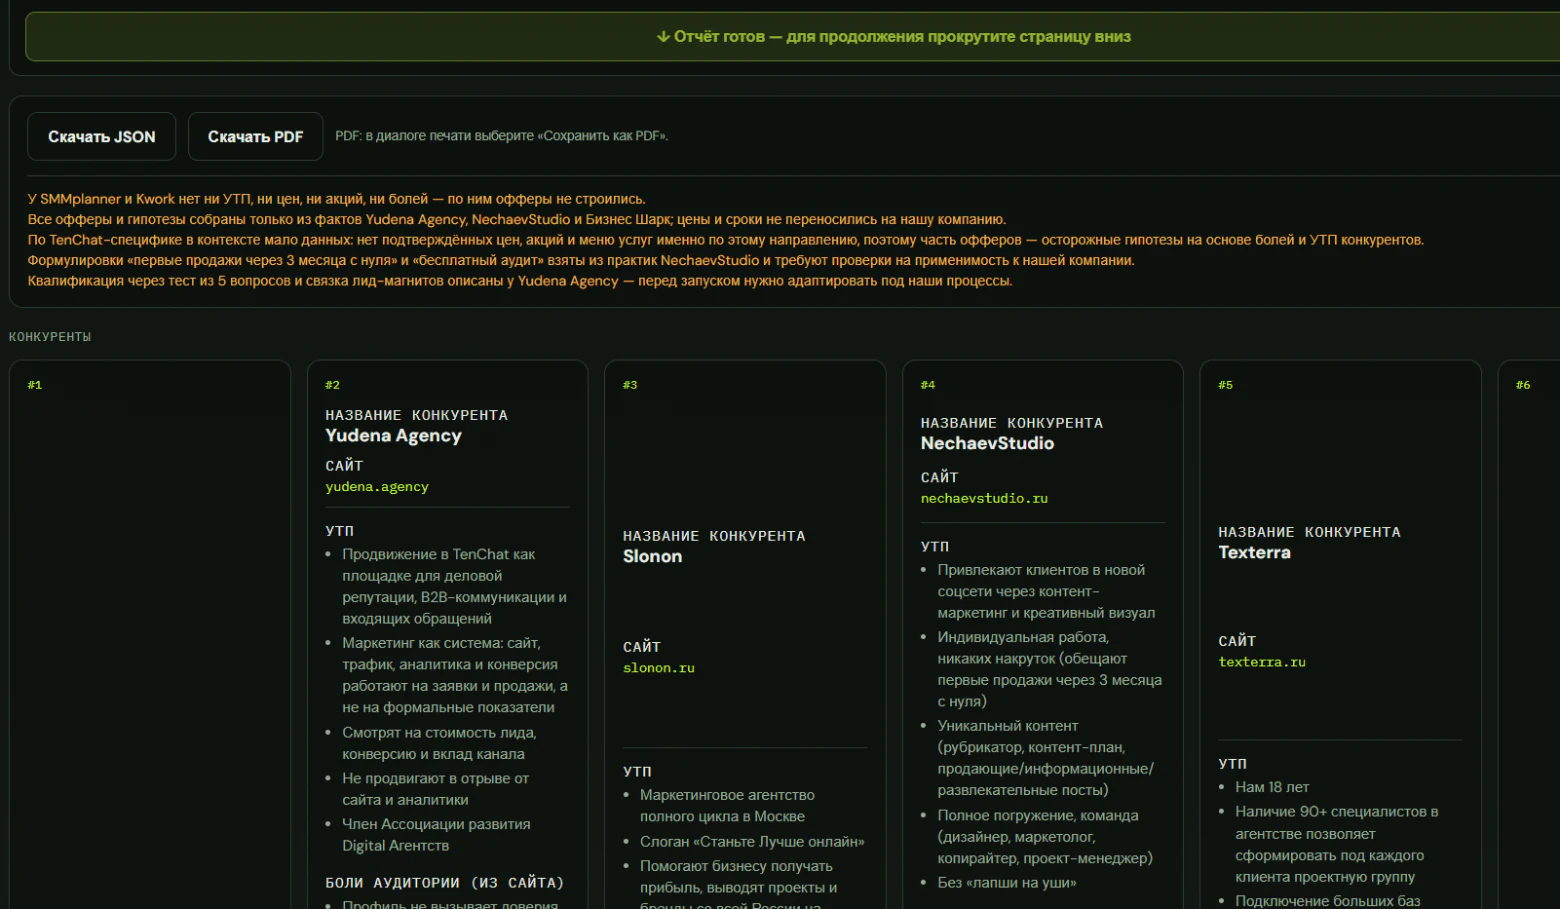The image size is (1560, 909).
Task: Click the bullet «Без «лапши на уши»»
Action: (x=1007, y=883)
